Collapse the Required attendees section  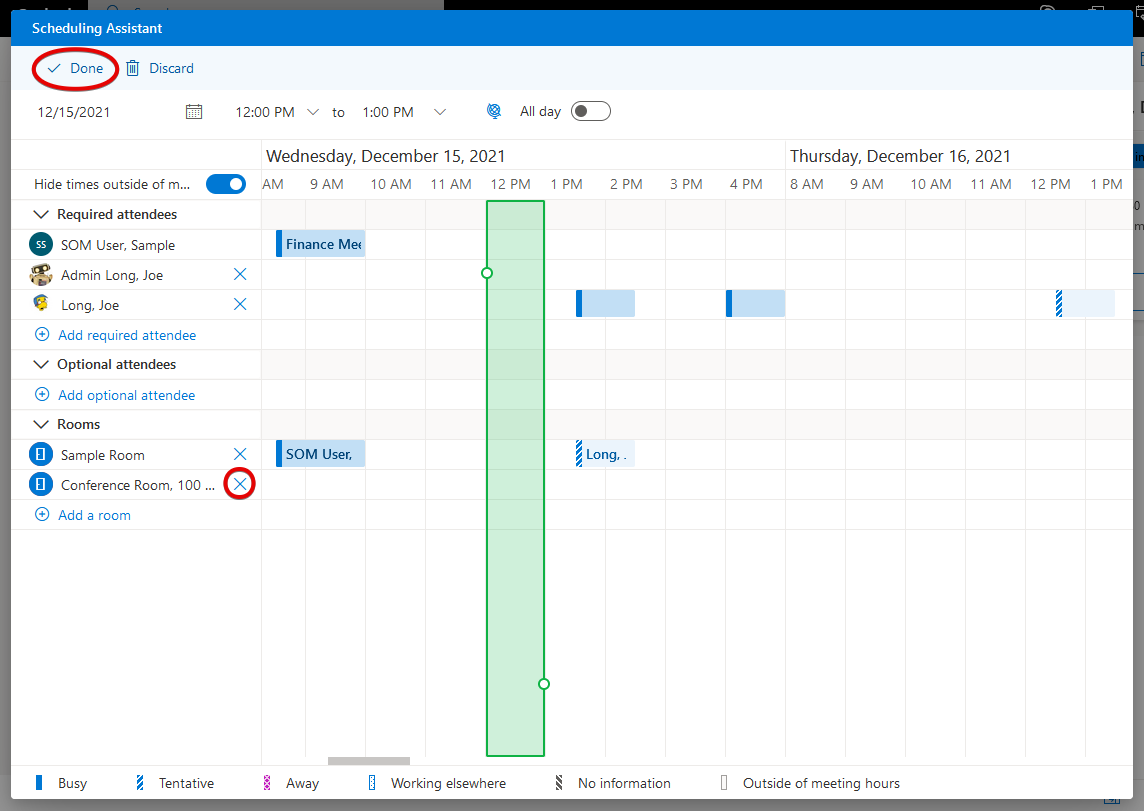(x=42, y=214)
